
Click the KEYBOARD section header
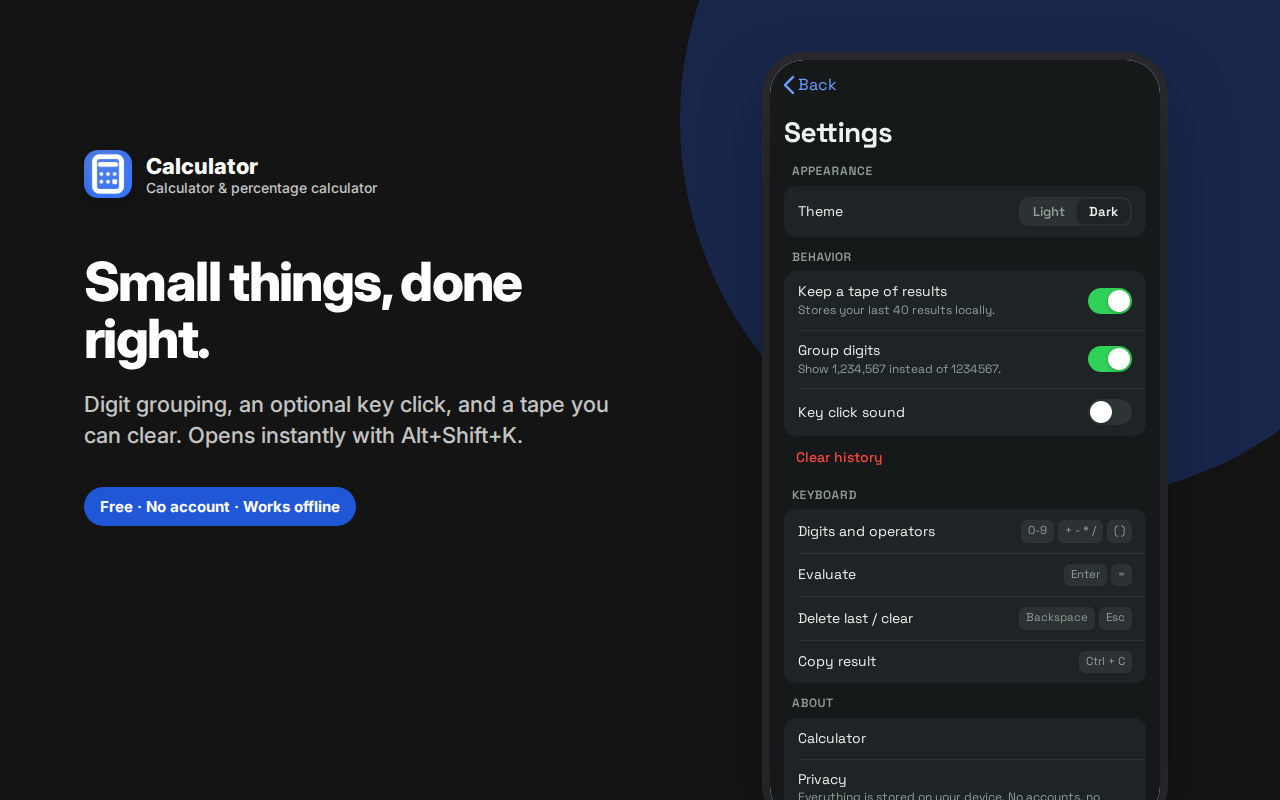click(824, 495)
